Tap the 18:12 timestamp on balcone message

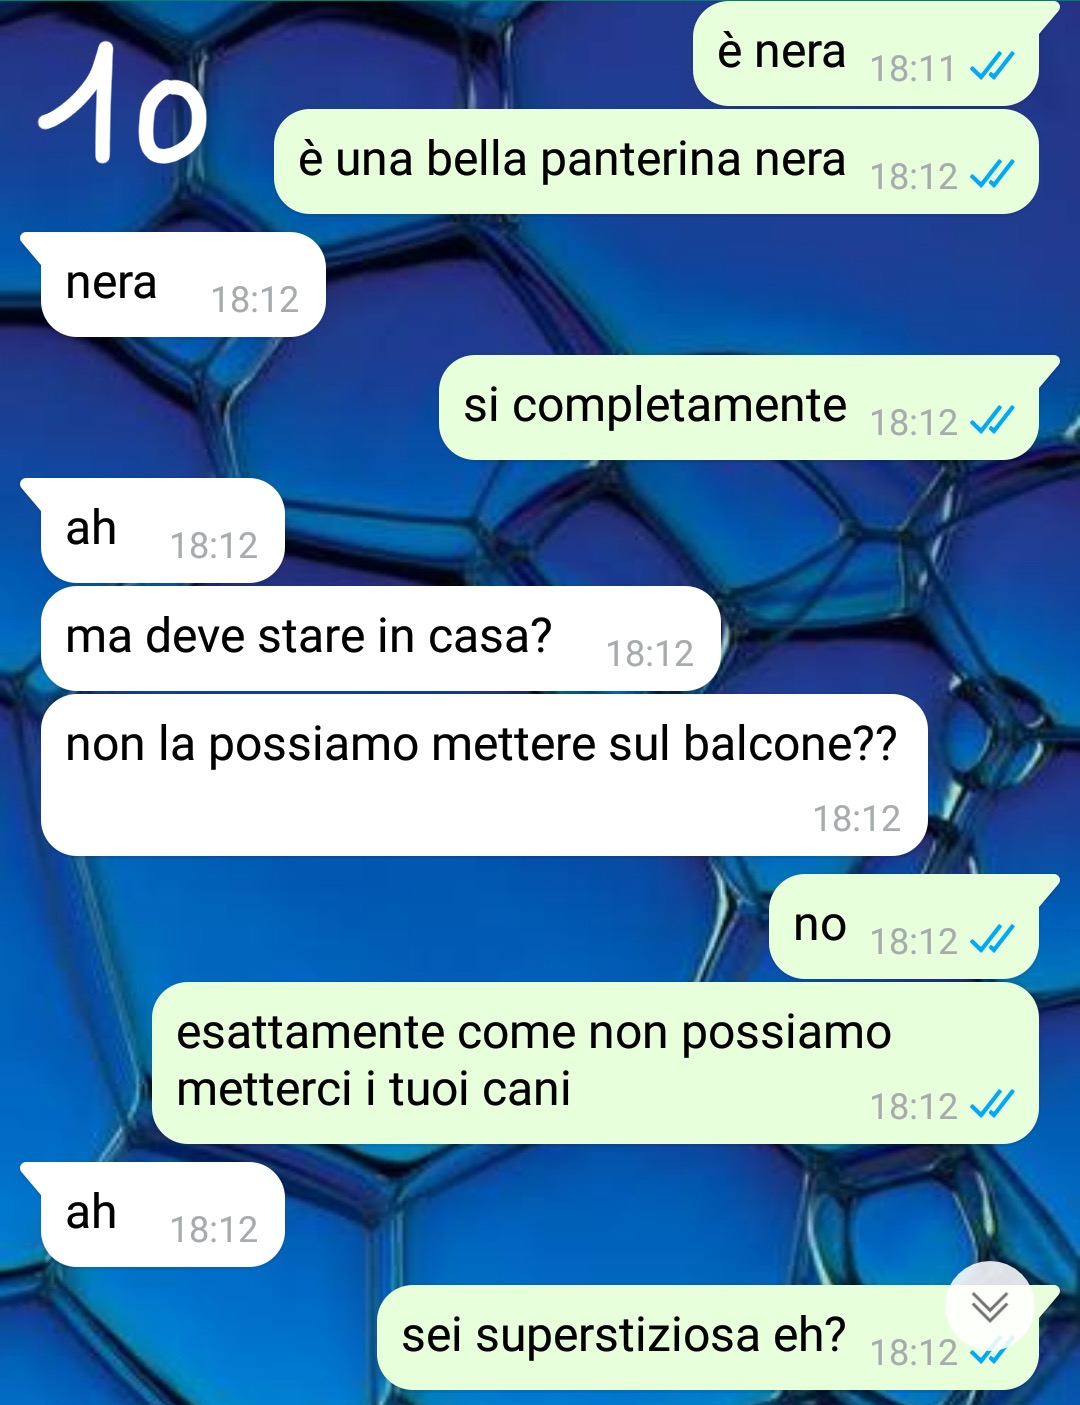click(x=857, y=819)
